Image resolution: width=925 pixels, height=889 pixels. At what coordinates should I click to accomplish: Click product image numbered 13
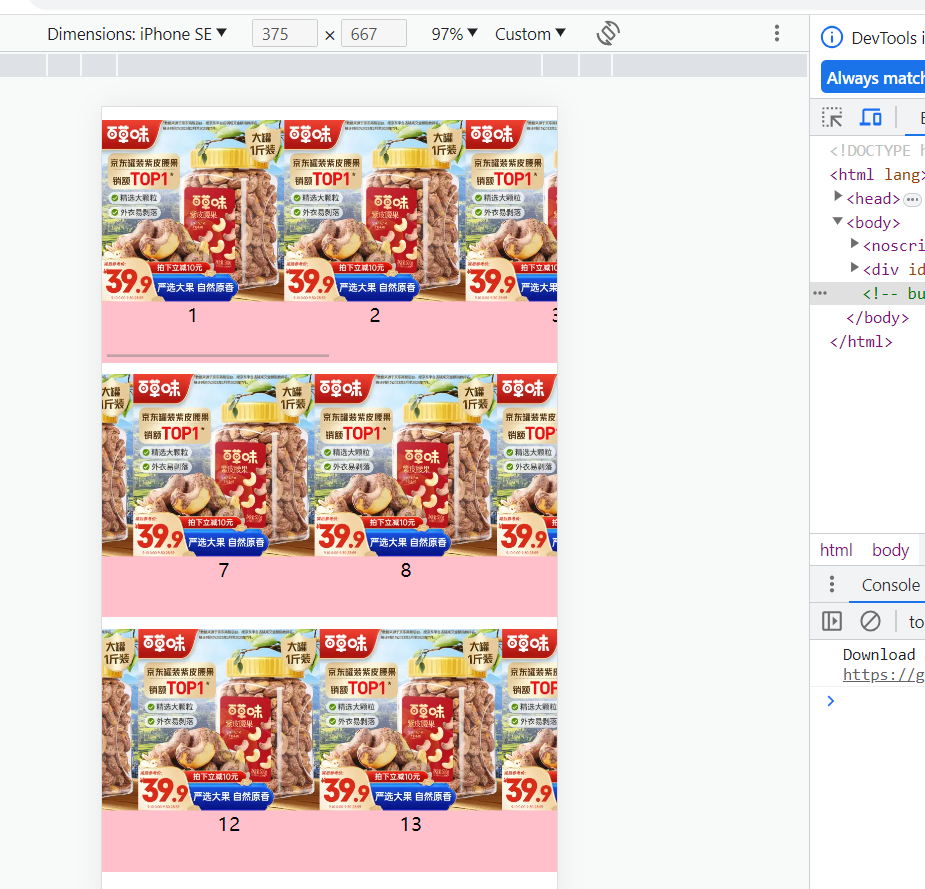411,719
